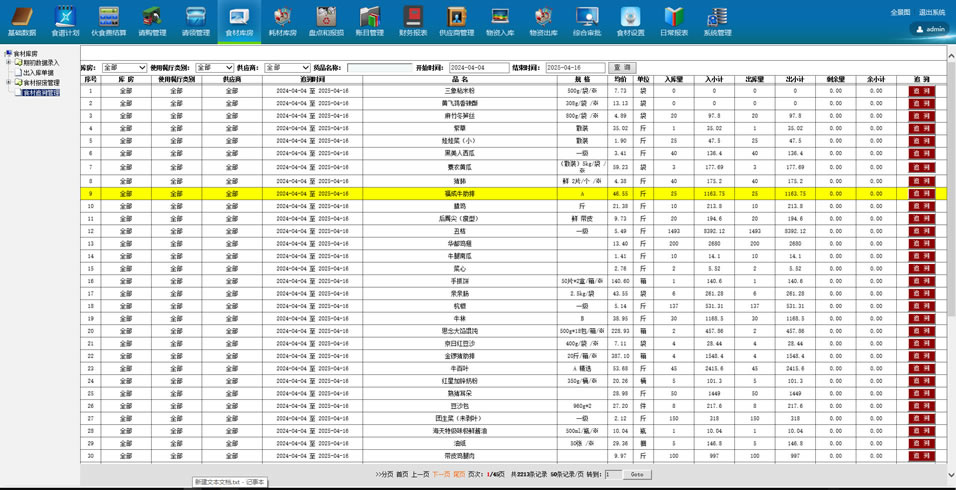Open the 食谱计划 module icon
This screenshot has height=490, width=956.
[x=65, y=20]
